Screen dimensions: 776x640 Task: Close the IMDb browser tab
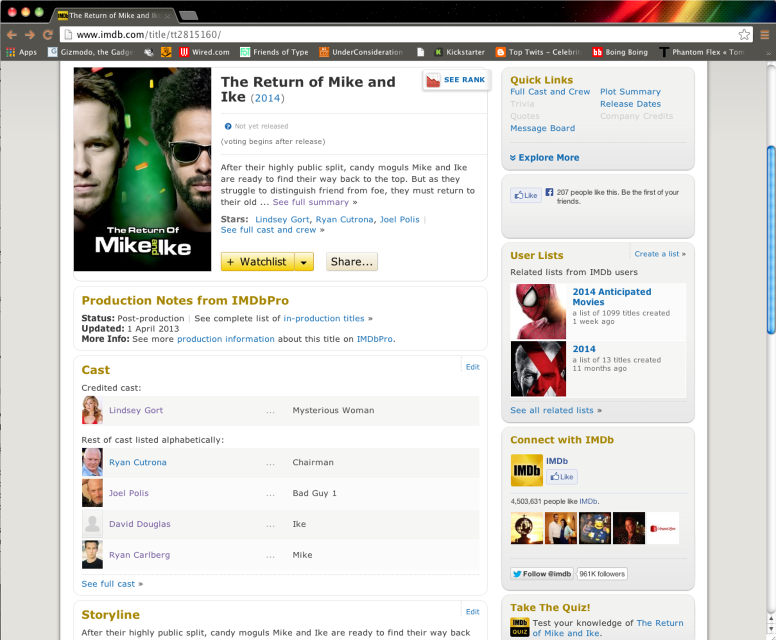pyautogui.click(x=167, y=16)
